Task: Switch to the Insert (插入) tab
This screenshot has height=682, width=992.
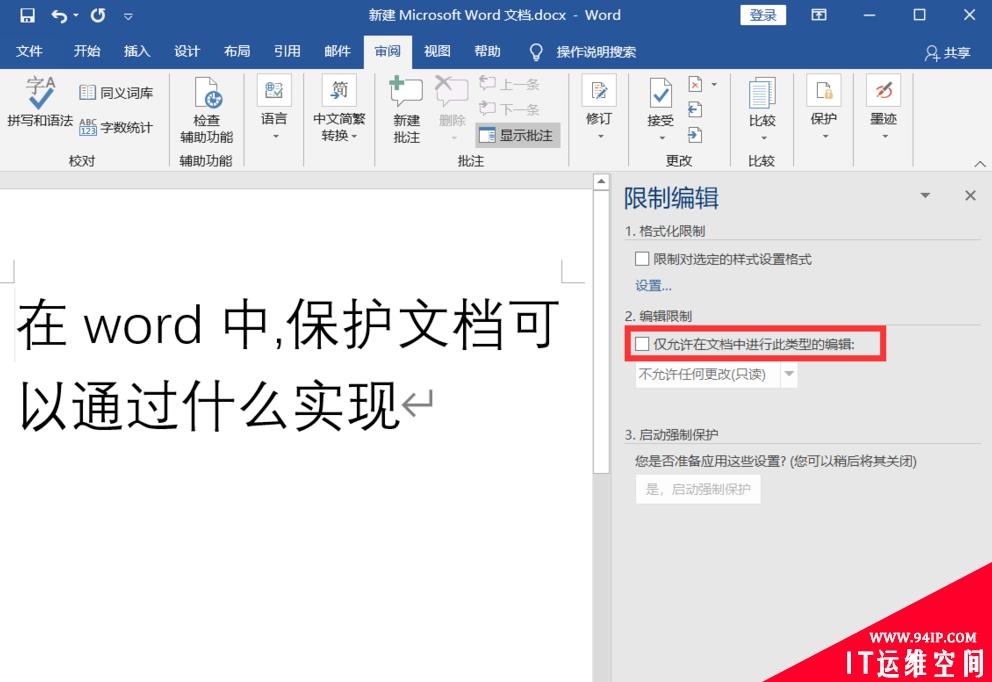Action: 137,51
